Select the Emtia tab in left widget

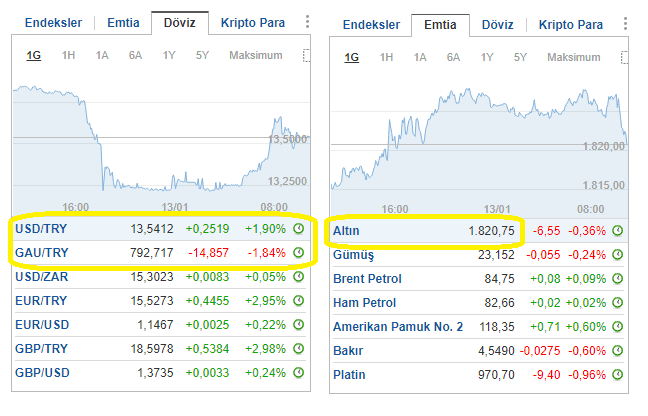tap(123, 22)
